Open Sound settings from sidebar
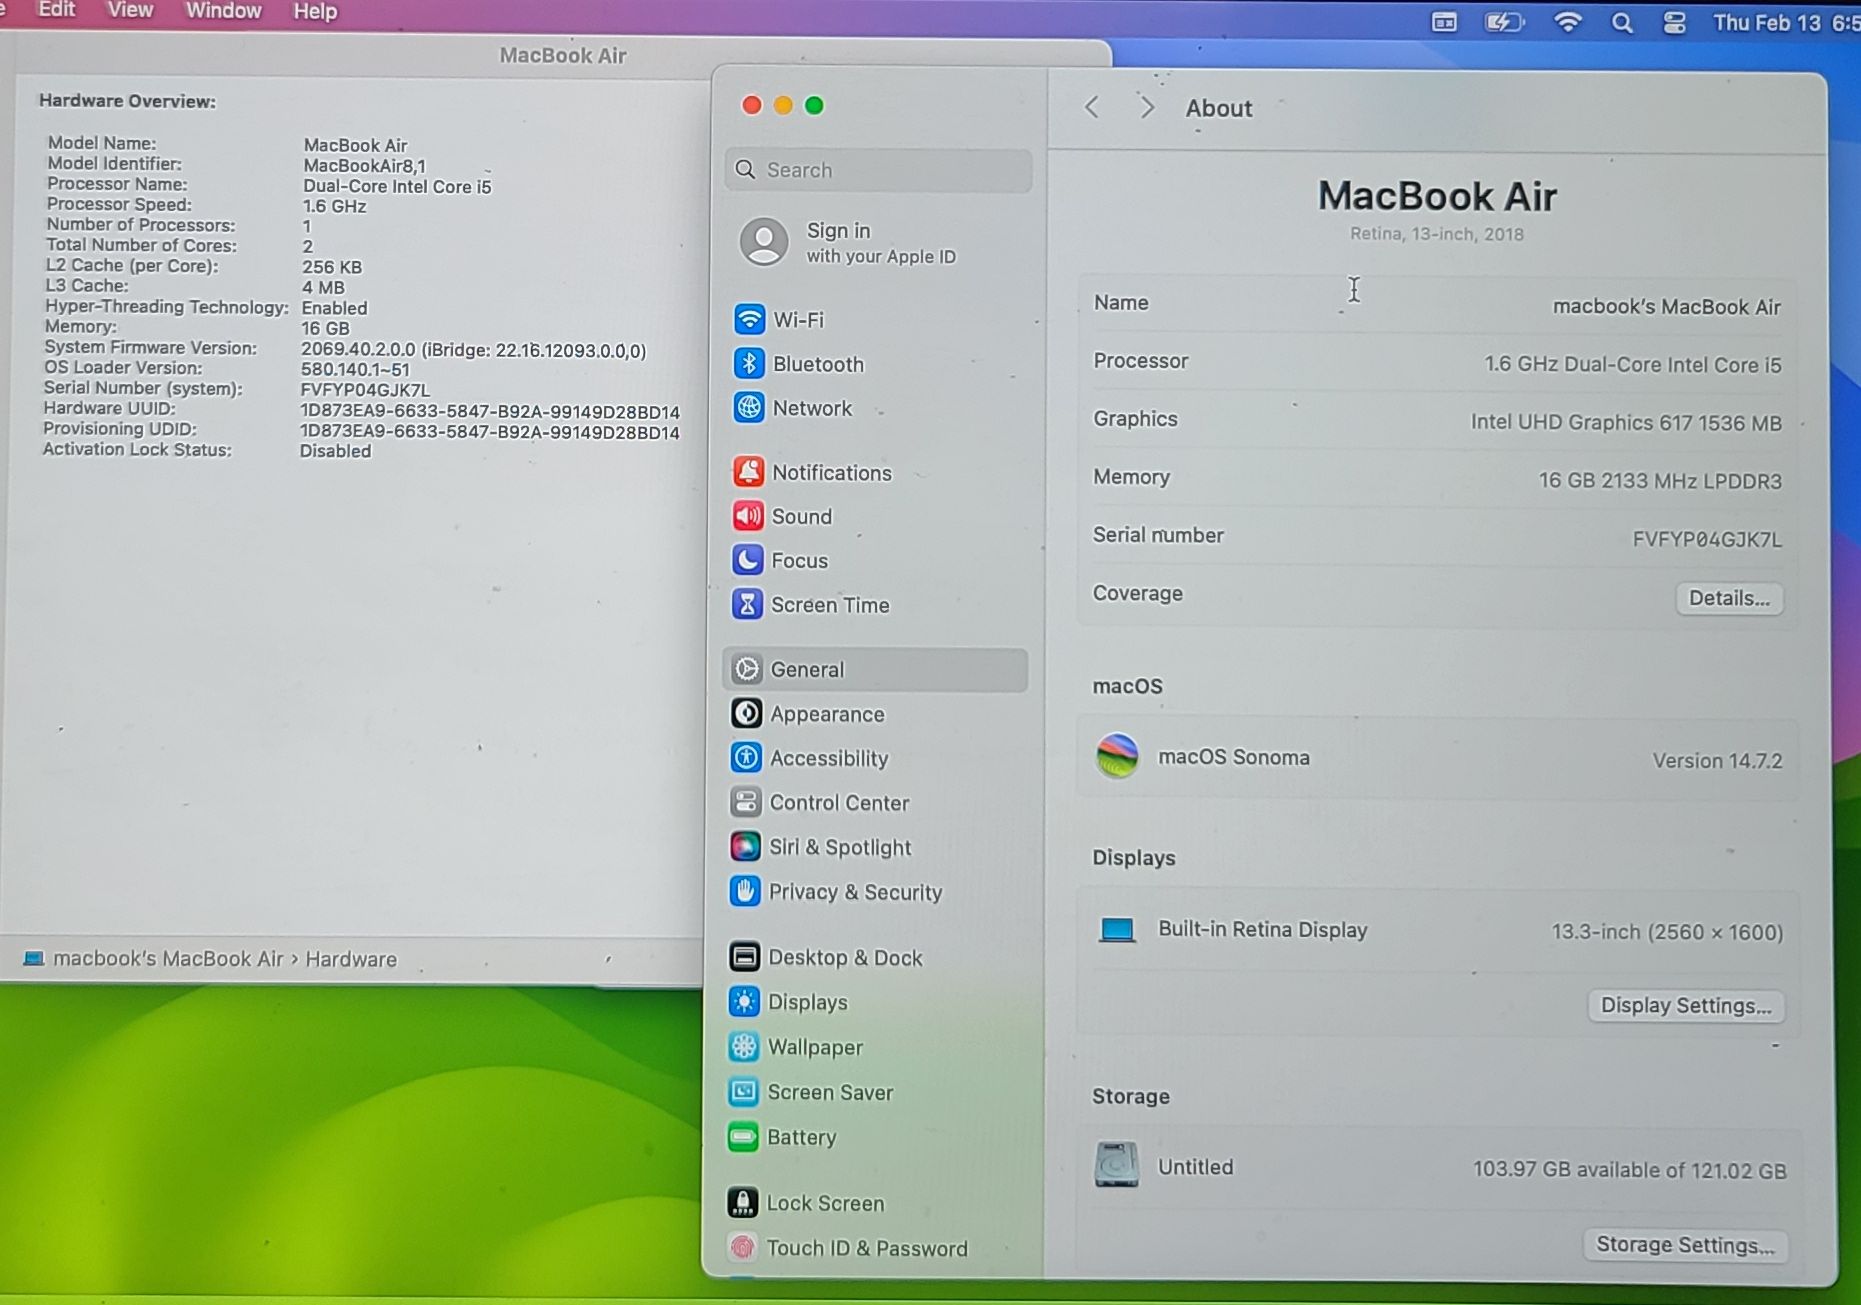This screenshot has height=1305, width=1861. coord(800,517)
